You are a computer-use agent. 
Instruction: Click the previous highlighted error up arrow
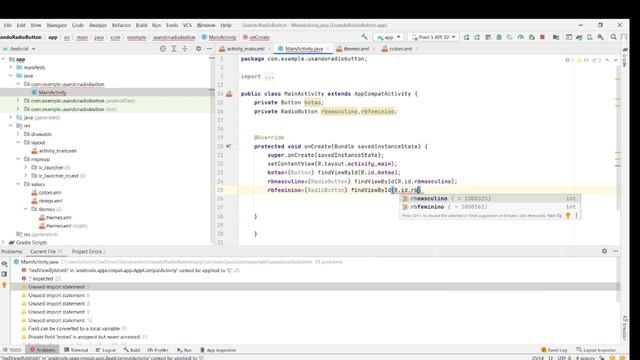607,60
